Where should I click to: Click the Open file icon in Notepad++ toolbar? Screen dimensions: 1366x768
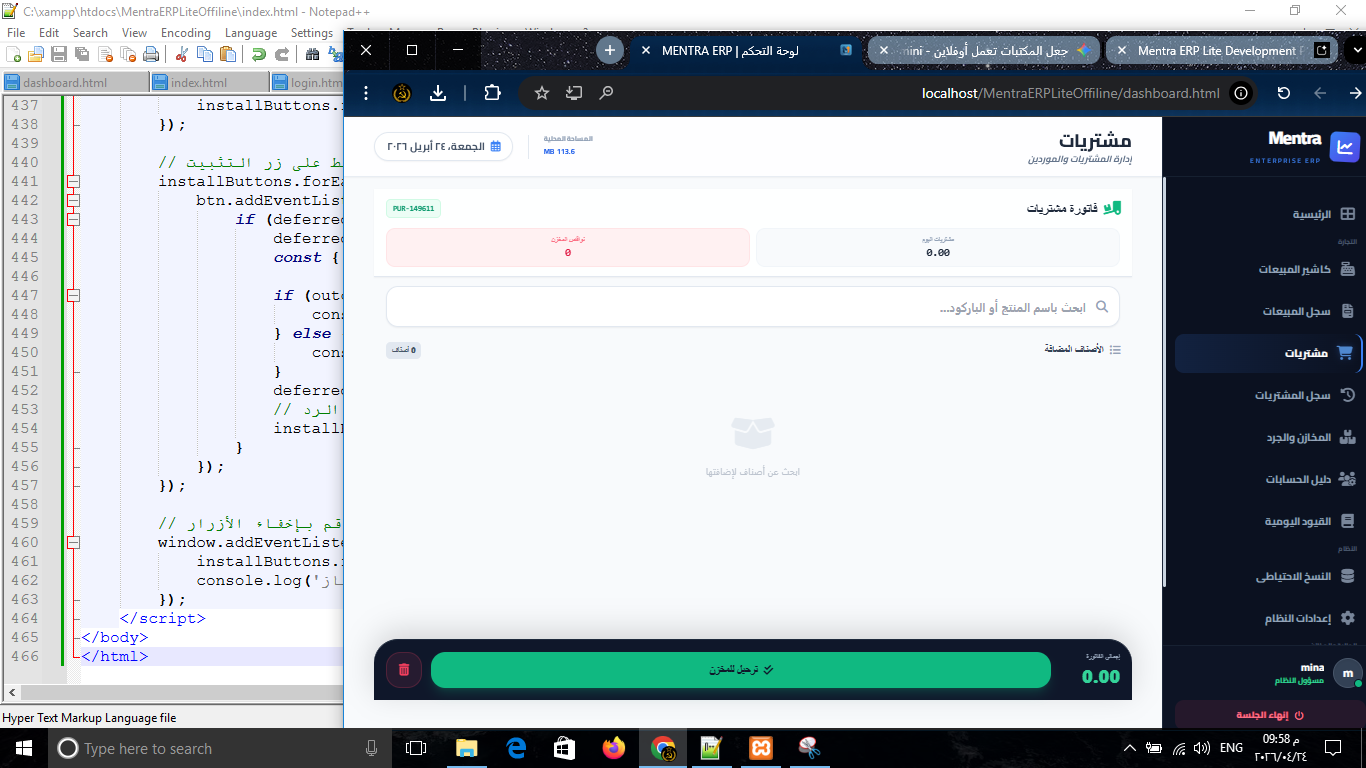click(x=36, y=54)
